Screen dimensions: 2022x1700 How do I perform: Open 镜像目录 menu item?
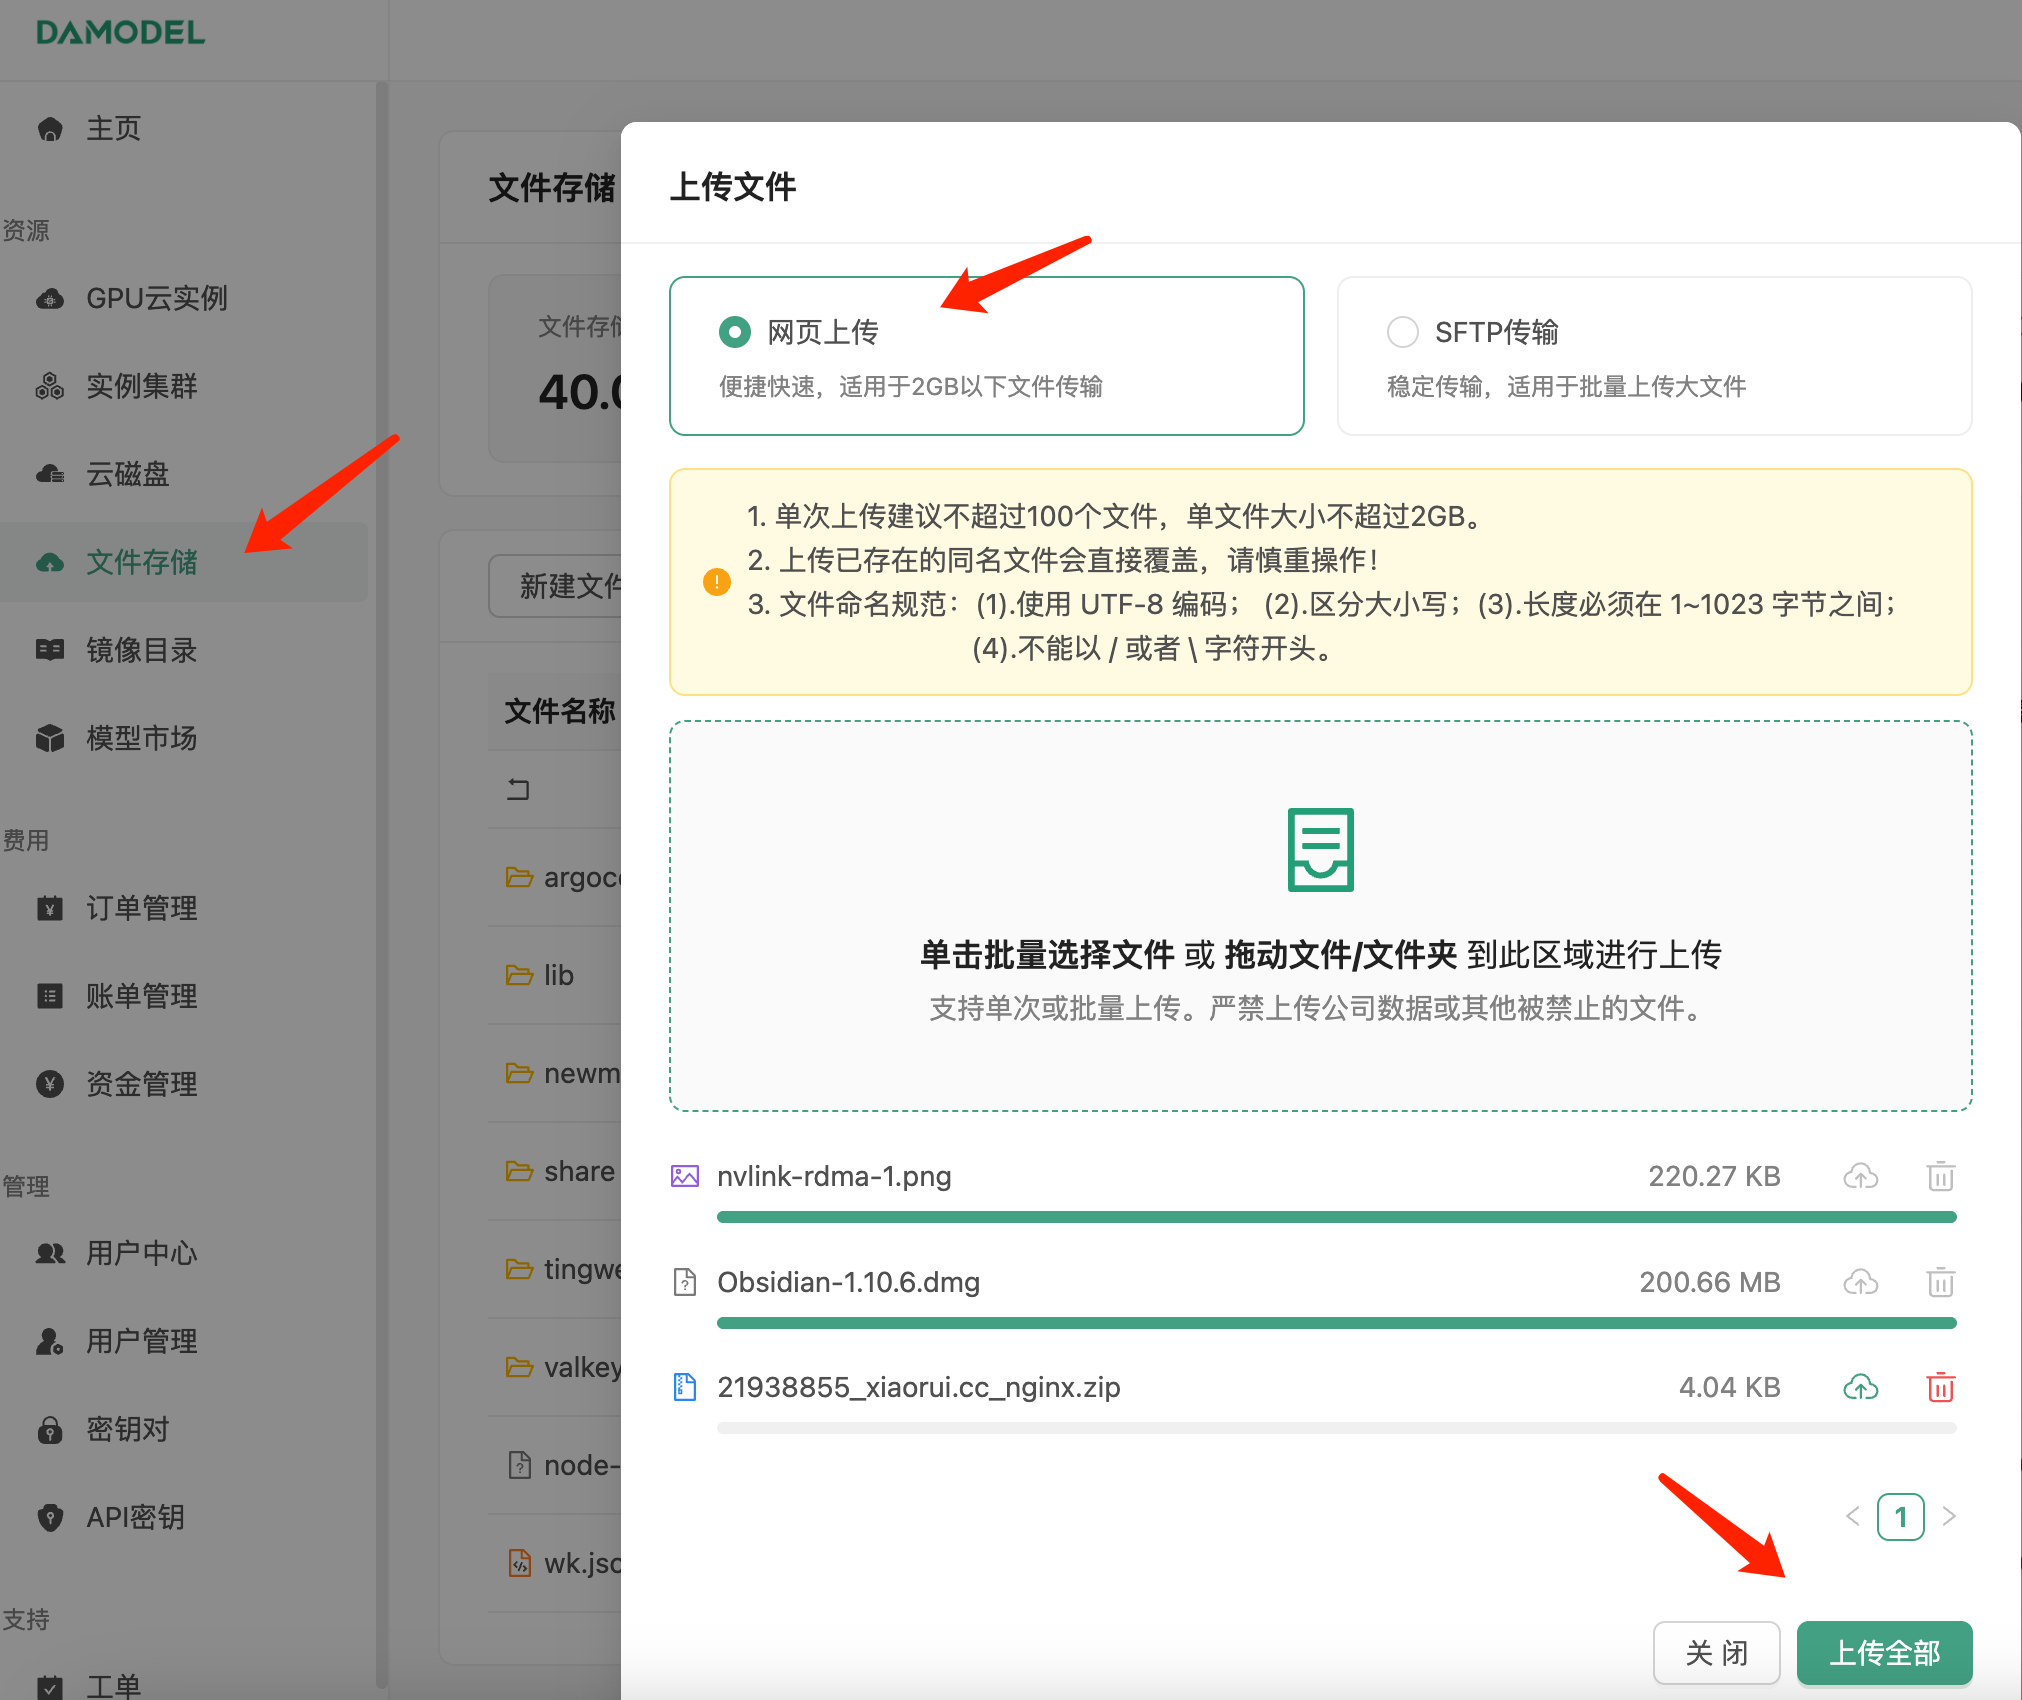click(141, 650)
